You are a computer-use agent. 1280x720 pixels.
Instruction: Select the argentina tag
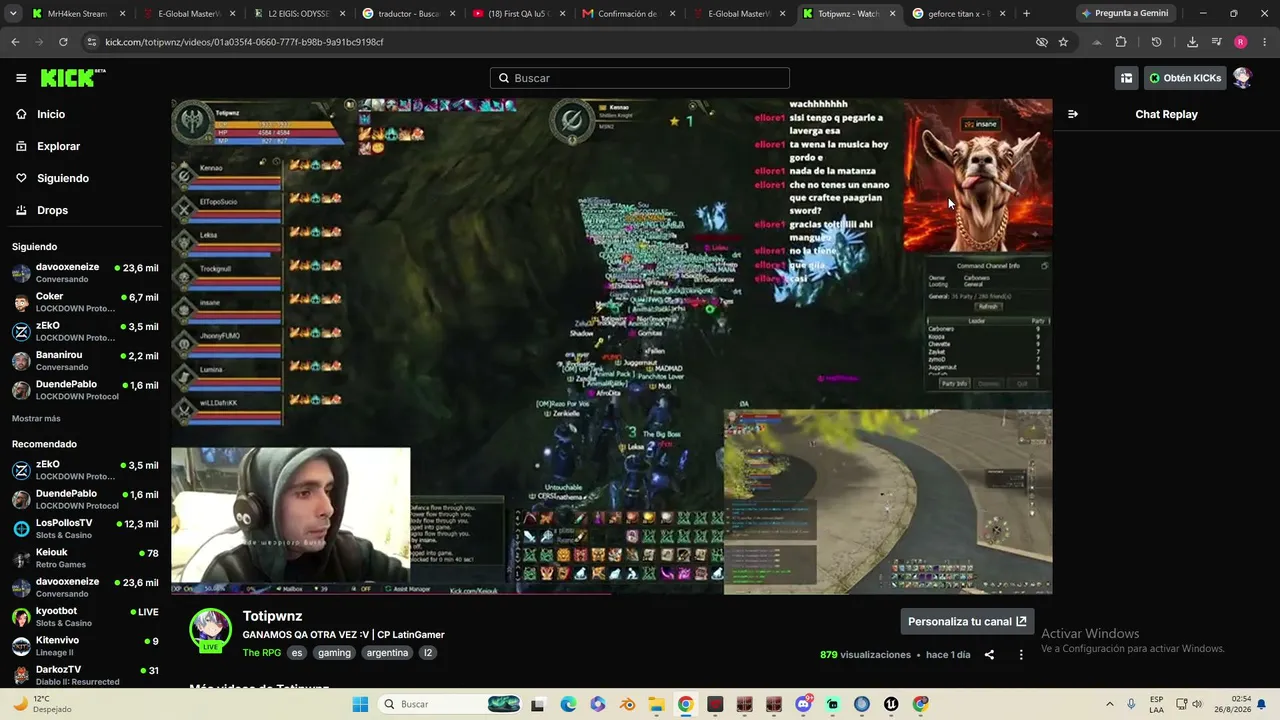coord(387,653)
